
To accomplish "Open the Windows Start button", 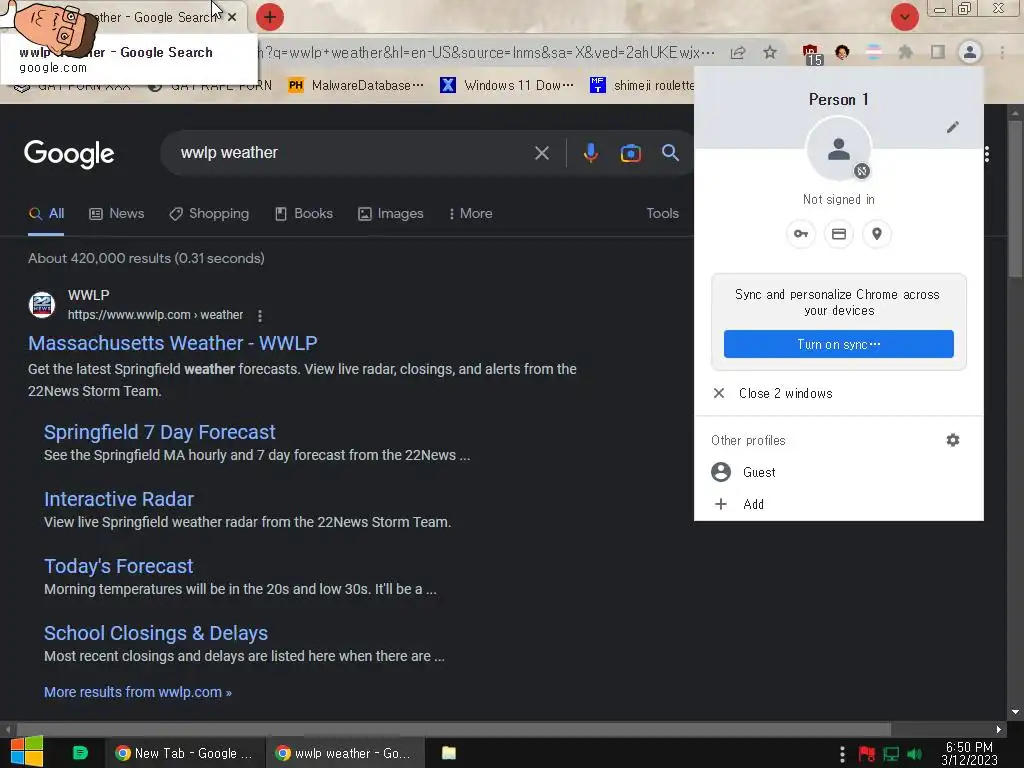I will tap(27, 752).
